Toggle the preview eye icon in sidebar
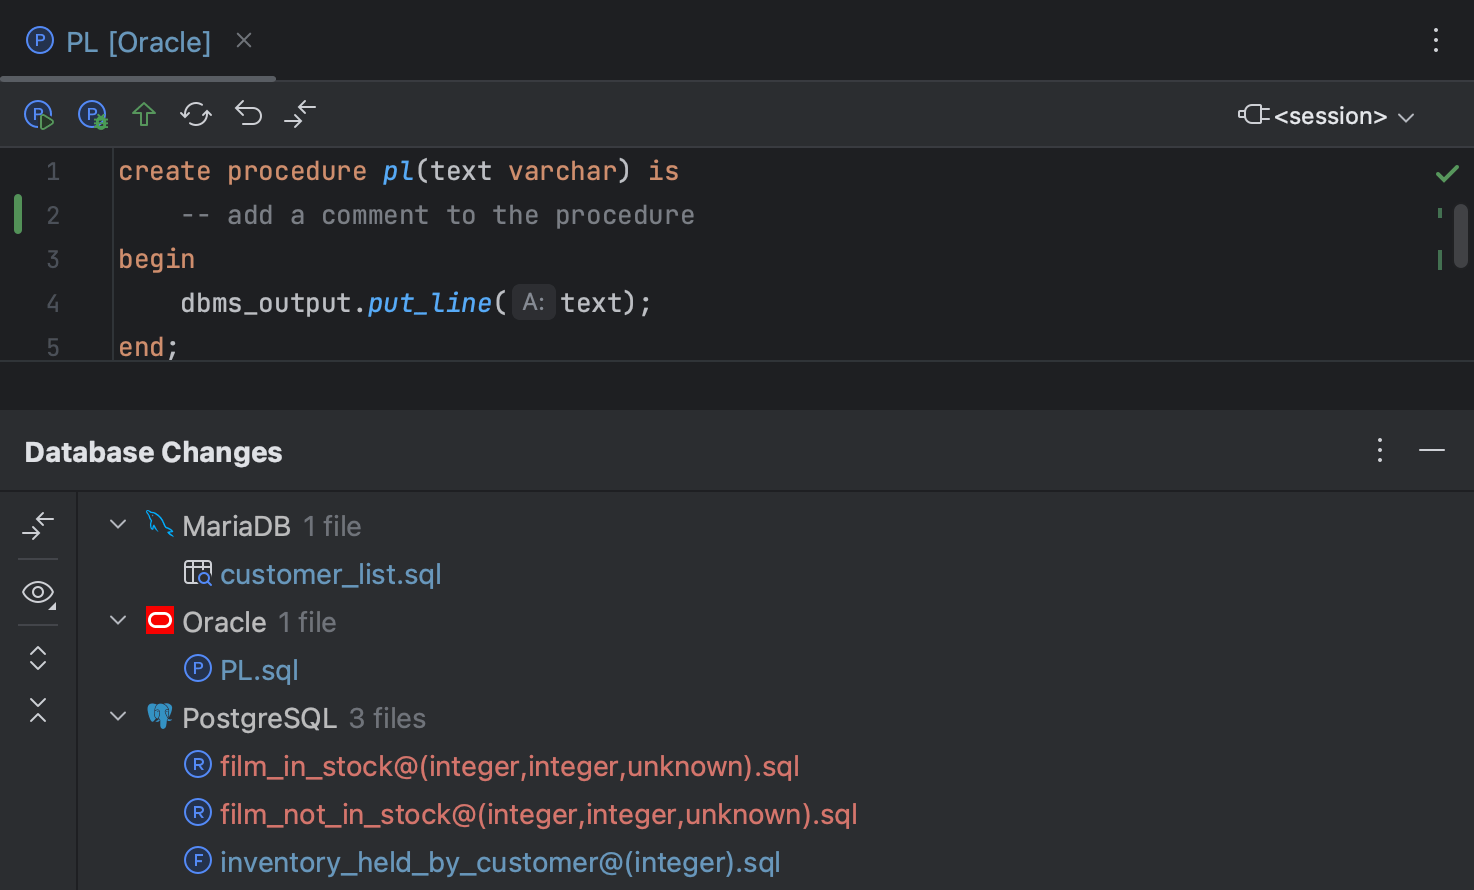Screen dimensions: 1474x890 pos(37,592)
